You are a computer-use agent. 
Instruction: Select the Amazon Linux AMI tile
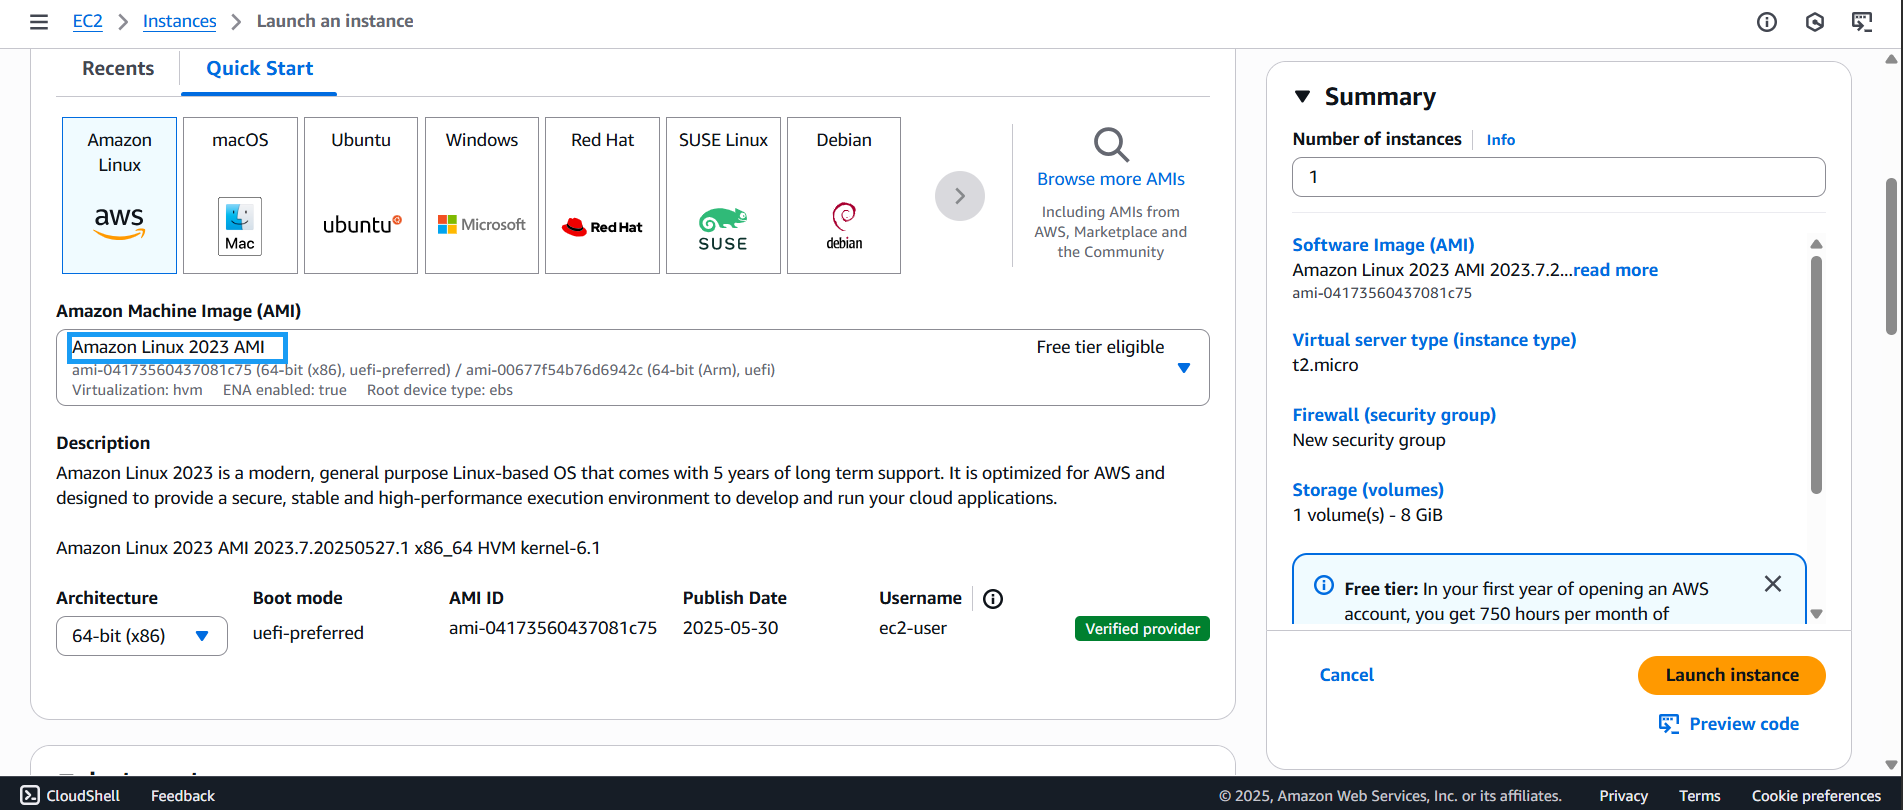point(119,195)
